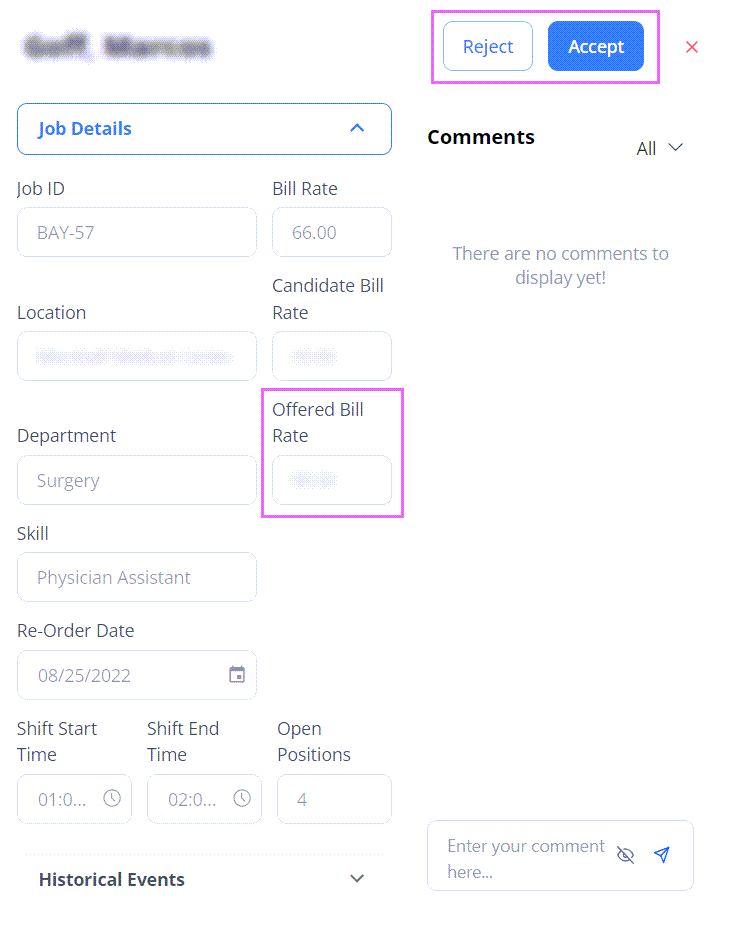Focus the comment entry text box

coord(526,858)
